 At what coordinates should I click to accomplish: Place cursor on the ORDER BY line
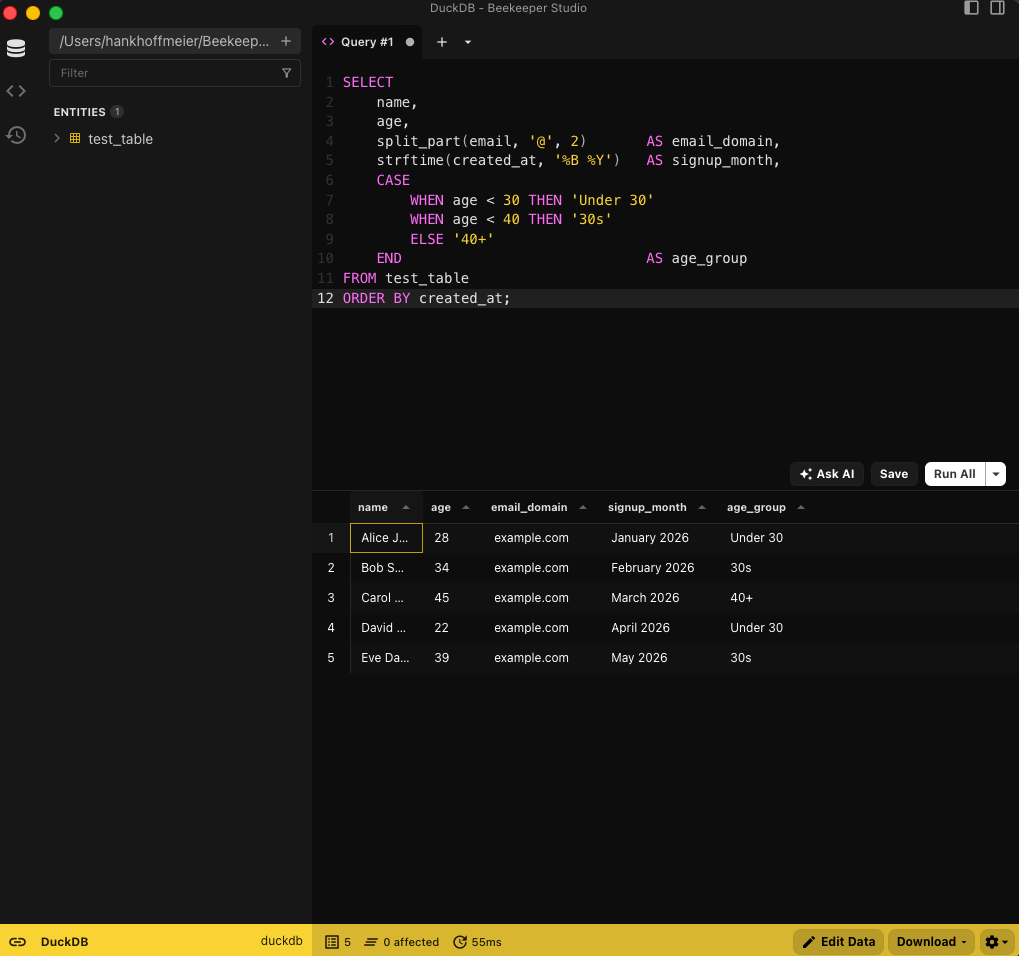tap(665, 298)
